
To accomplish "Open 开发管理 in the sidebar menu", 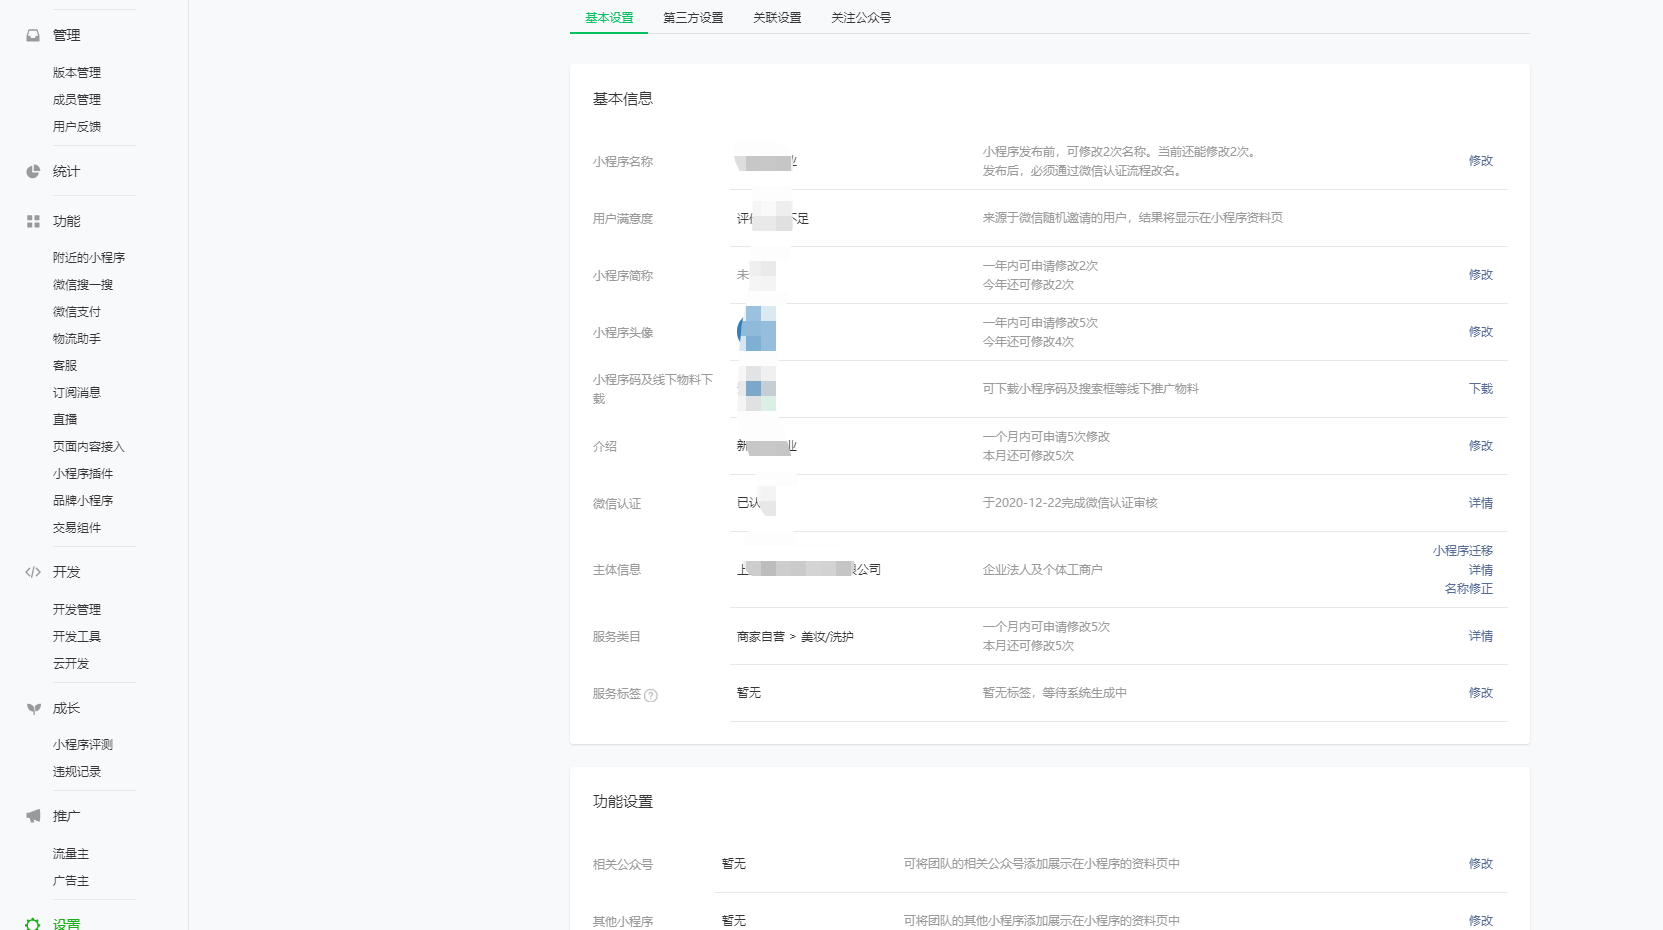I will pyautogui.click(x=77, y=610).
